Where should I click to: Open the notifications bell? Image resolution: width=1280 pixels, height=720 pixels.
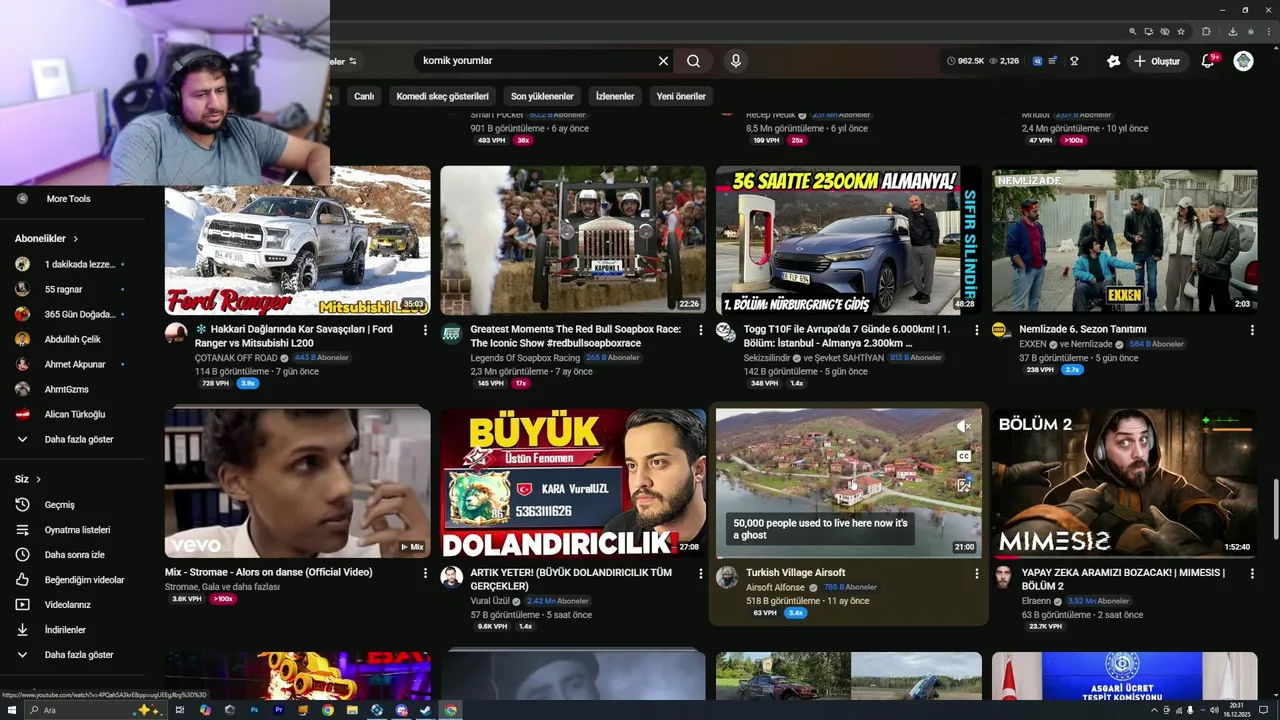(1208, 61)
